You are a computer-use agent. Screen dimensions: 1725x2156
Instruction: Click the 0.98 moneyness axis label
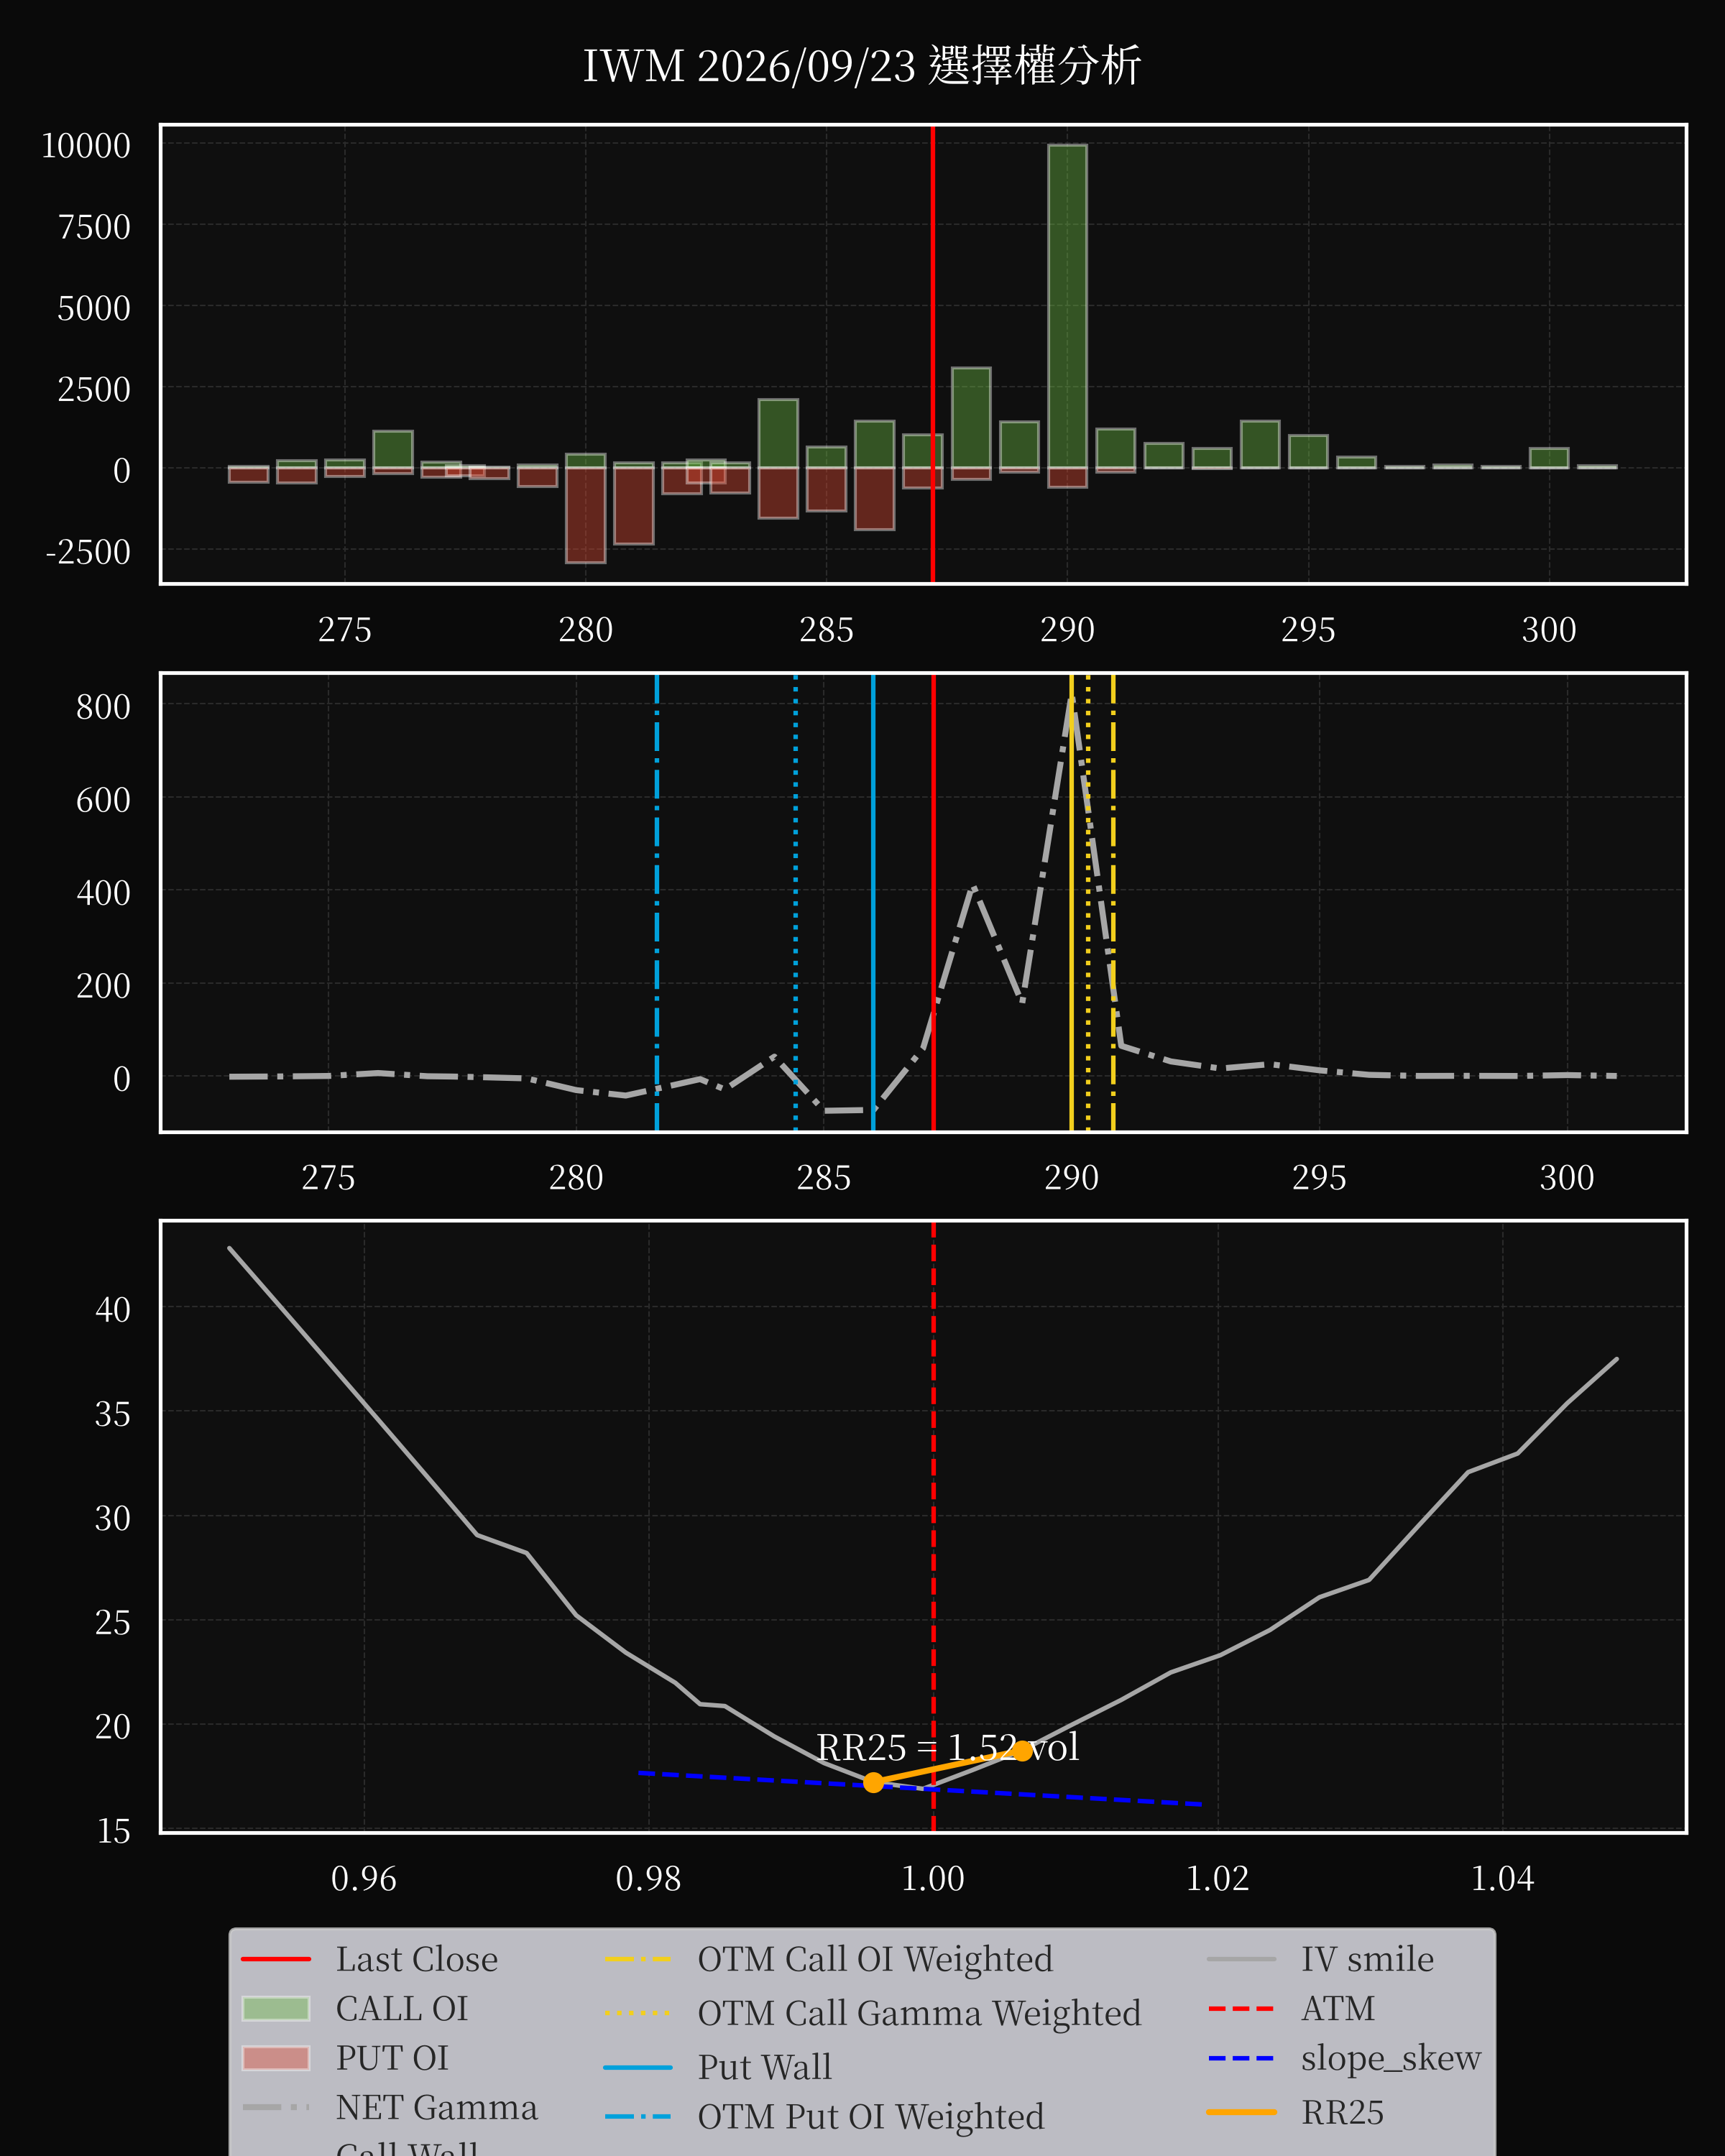(648, 1879)
